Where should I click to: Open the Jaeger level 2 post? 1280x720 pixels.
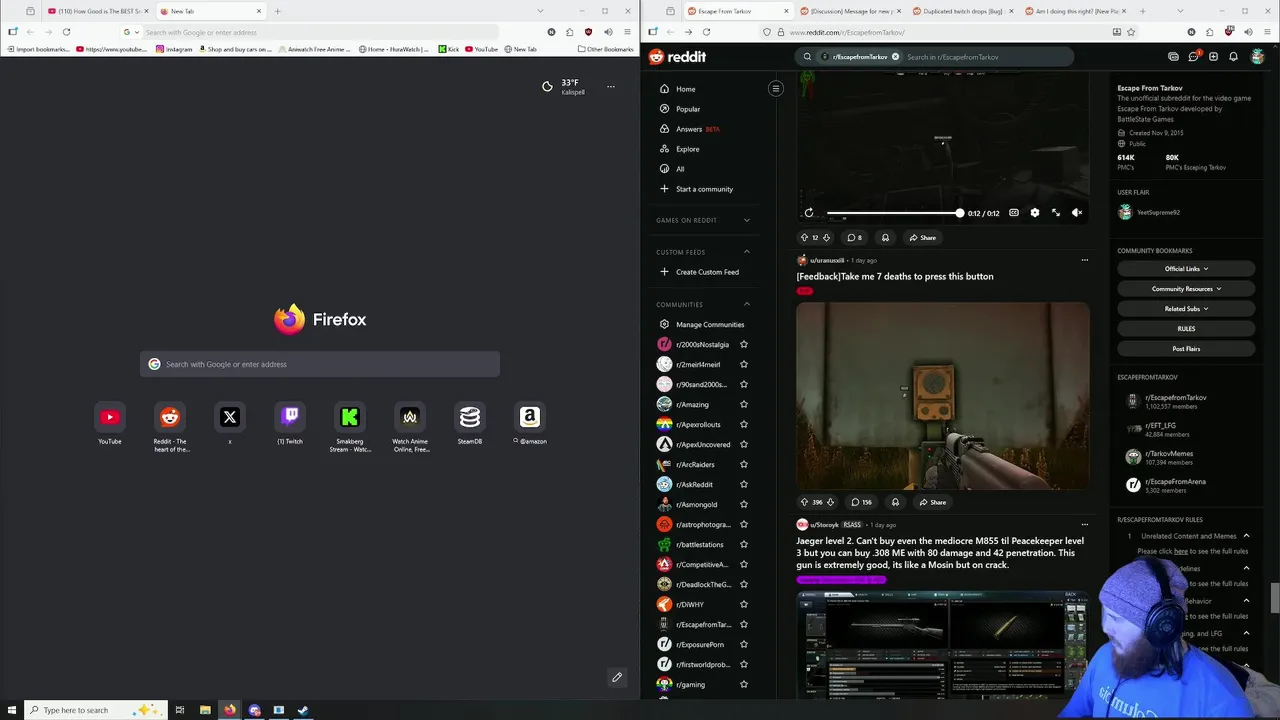pos(940,553)
